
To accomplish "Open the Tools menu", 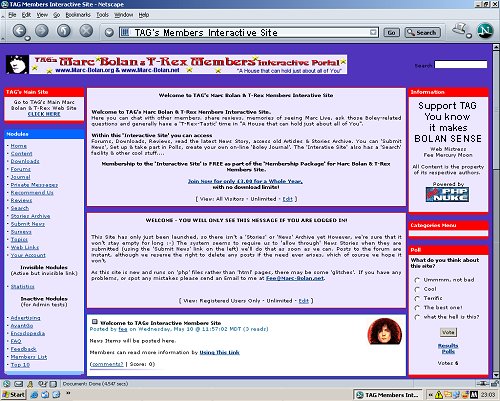I will tap(102, 15).
